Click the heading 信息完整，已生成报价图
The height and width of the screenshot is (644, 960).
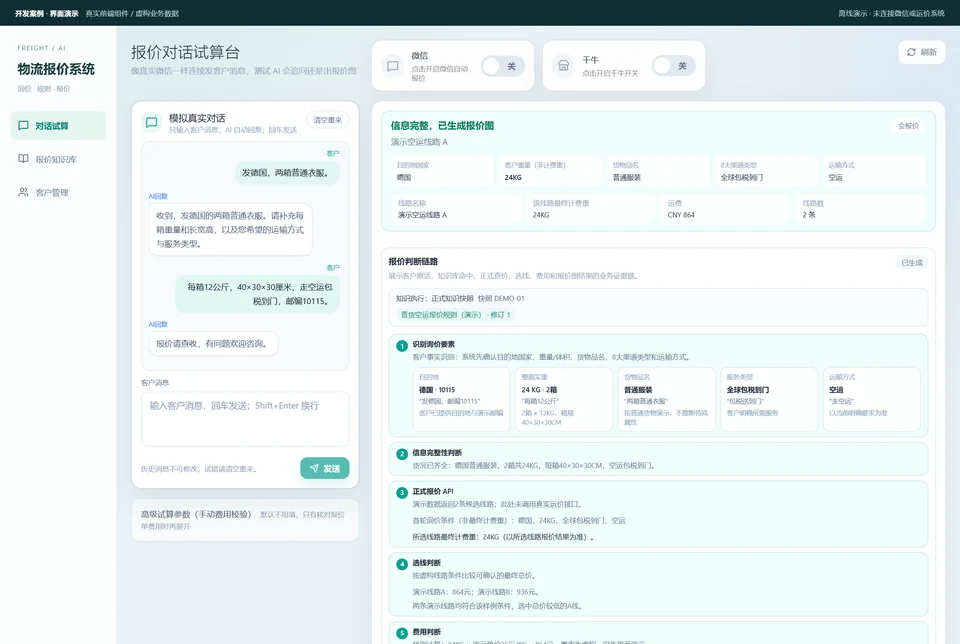[442, 125]
